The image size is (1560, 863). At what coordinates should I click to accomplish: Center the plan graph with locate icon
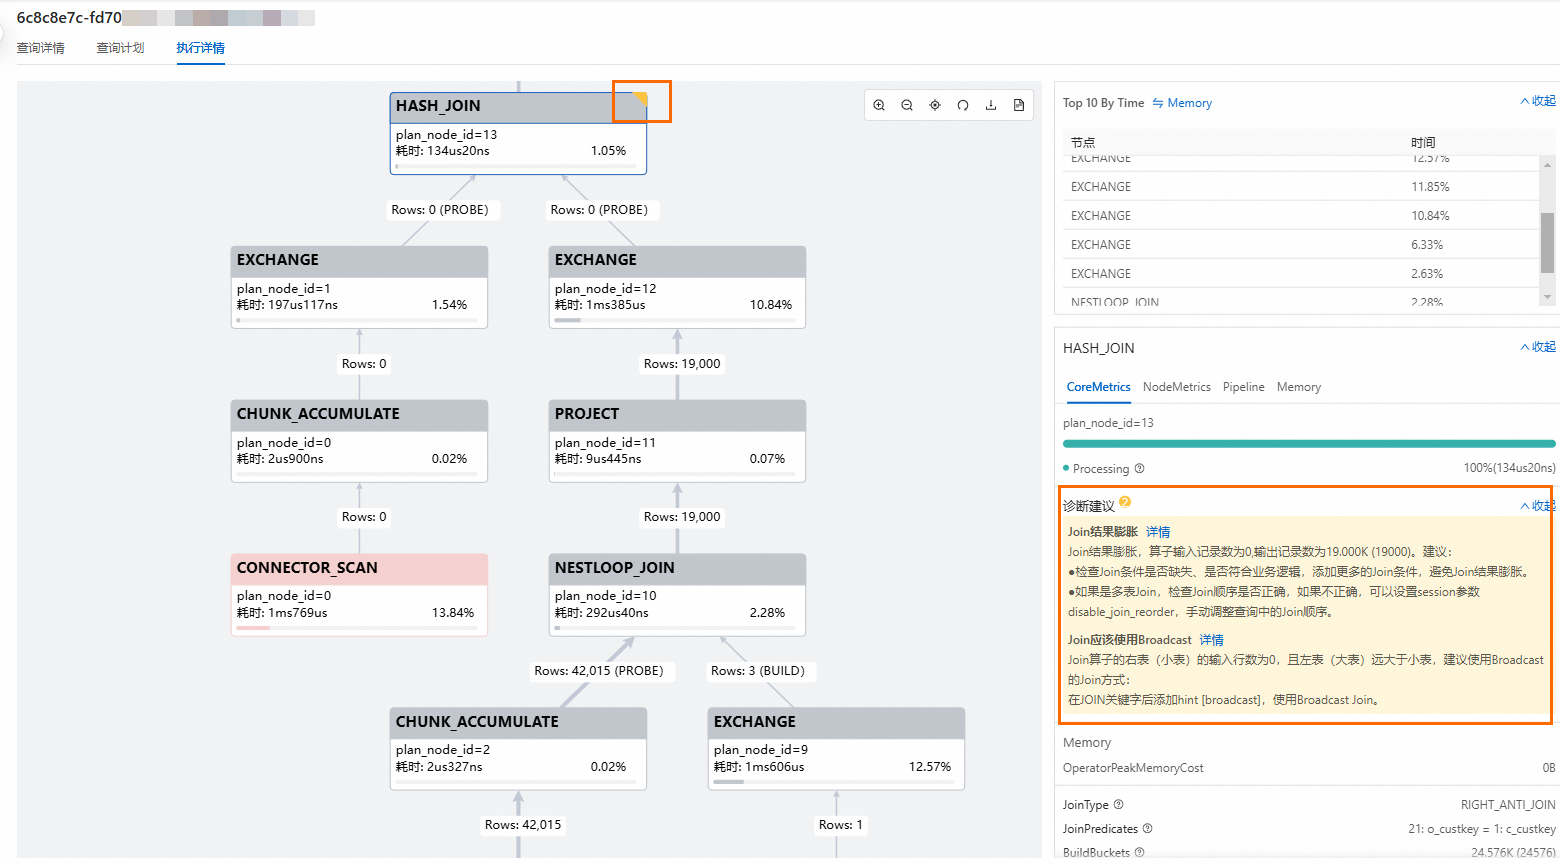coord(935,105)
